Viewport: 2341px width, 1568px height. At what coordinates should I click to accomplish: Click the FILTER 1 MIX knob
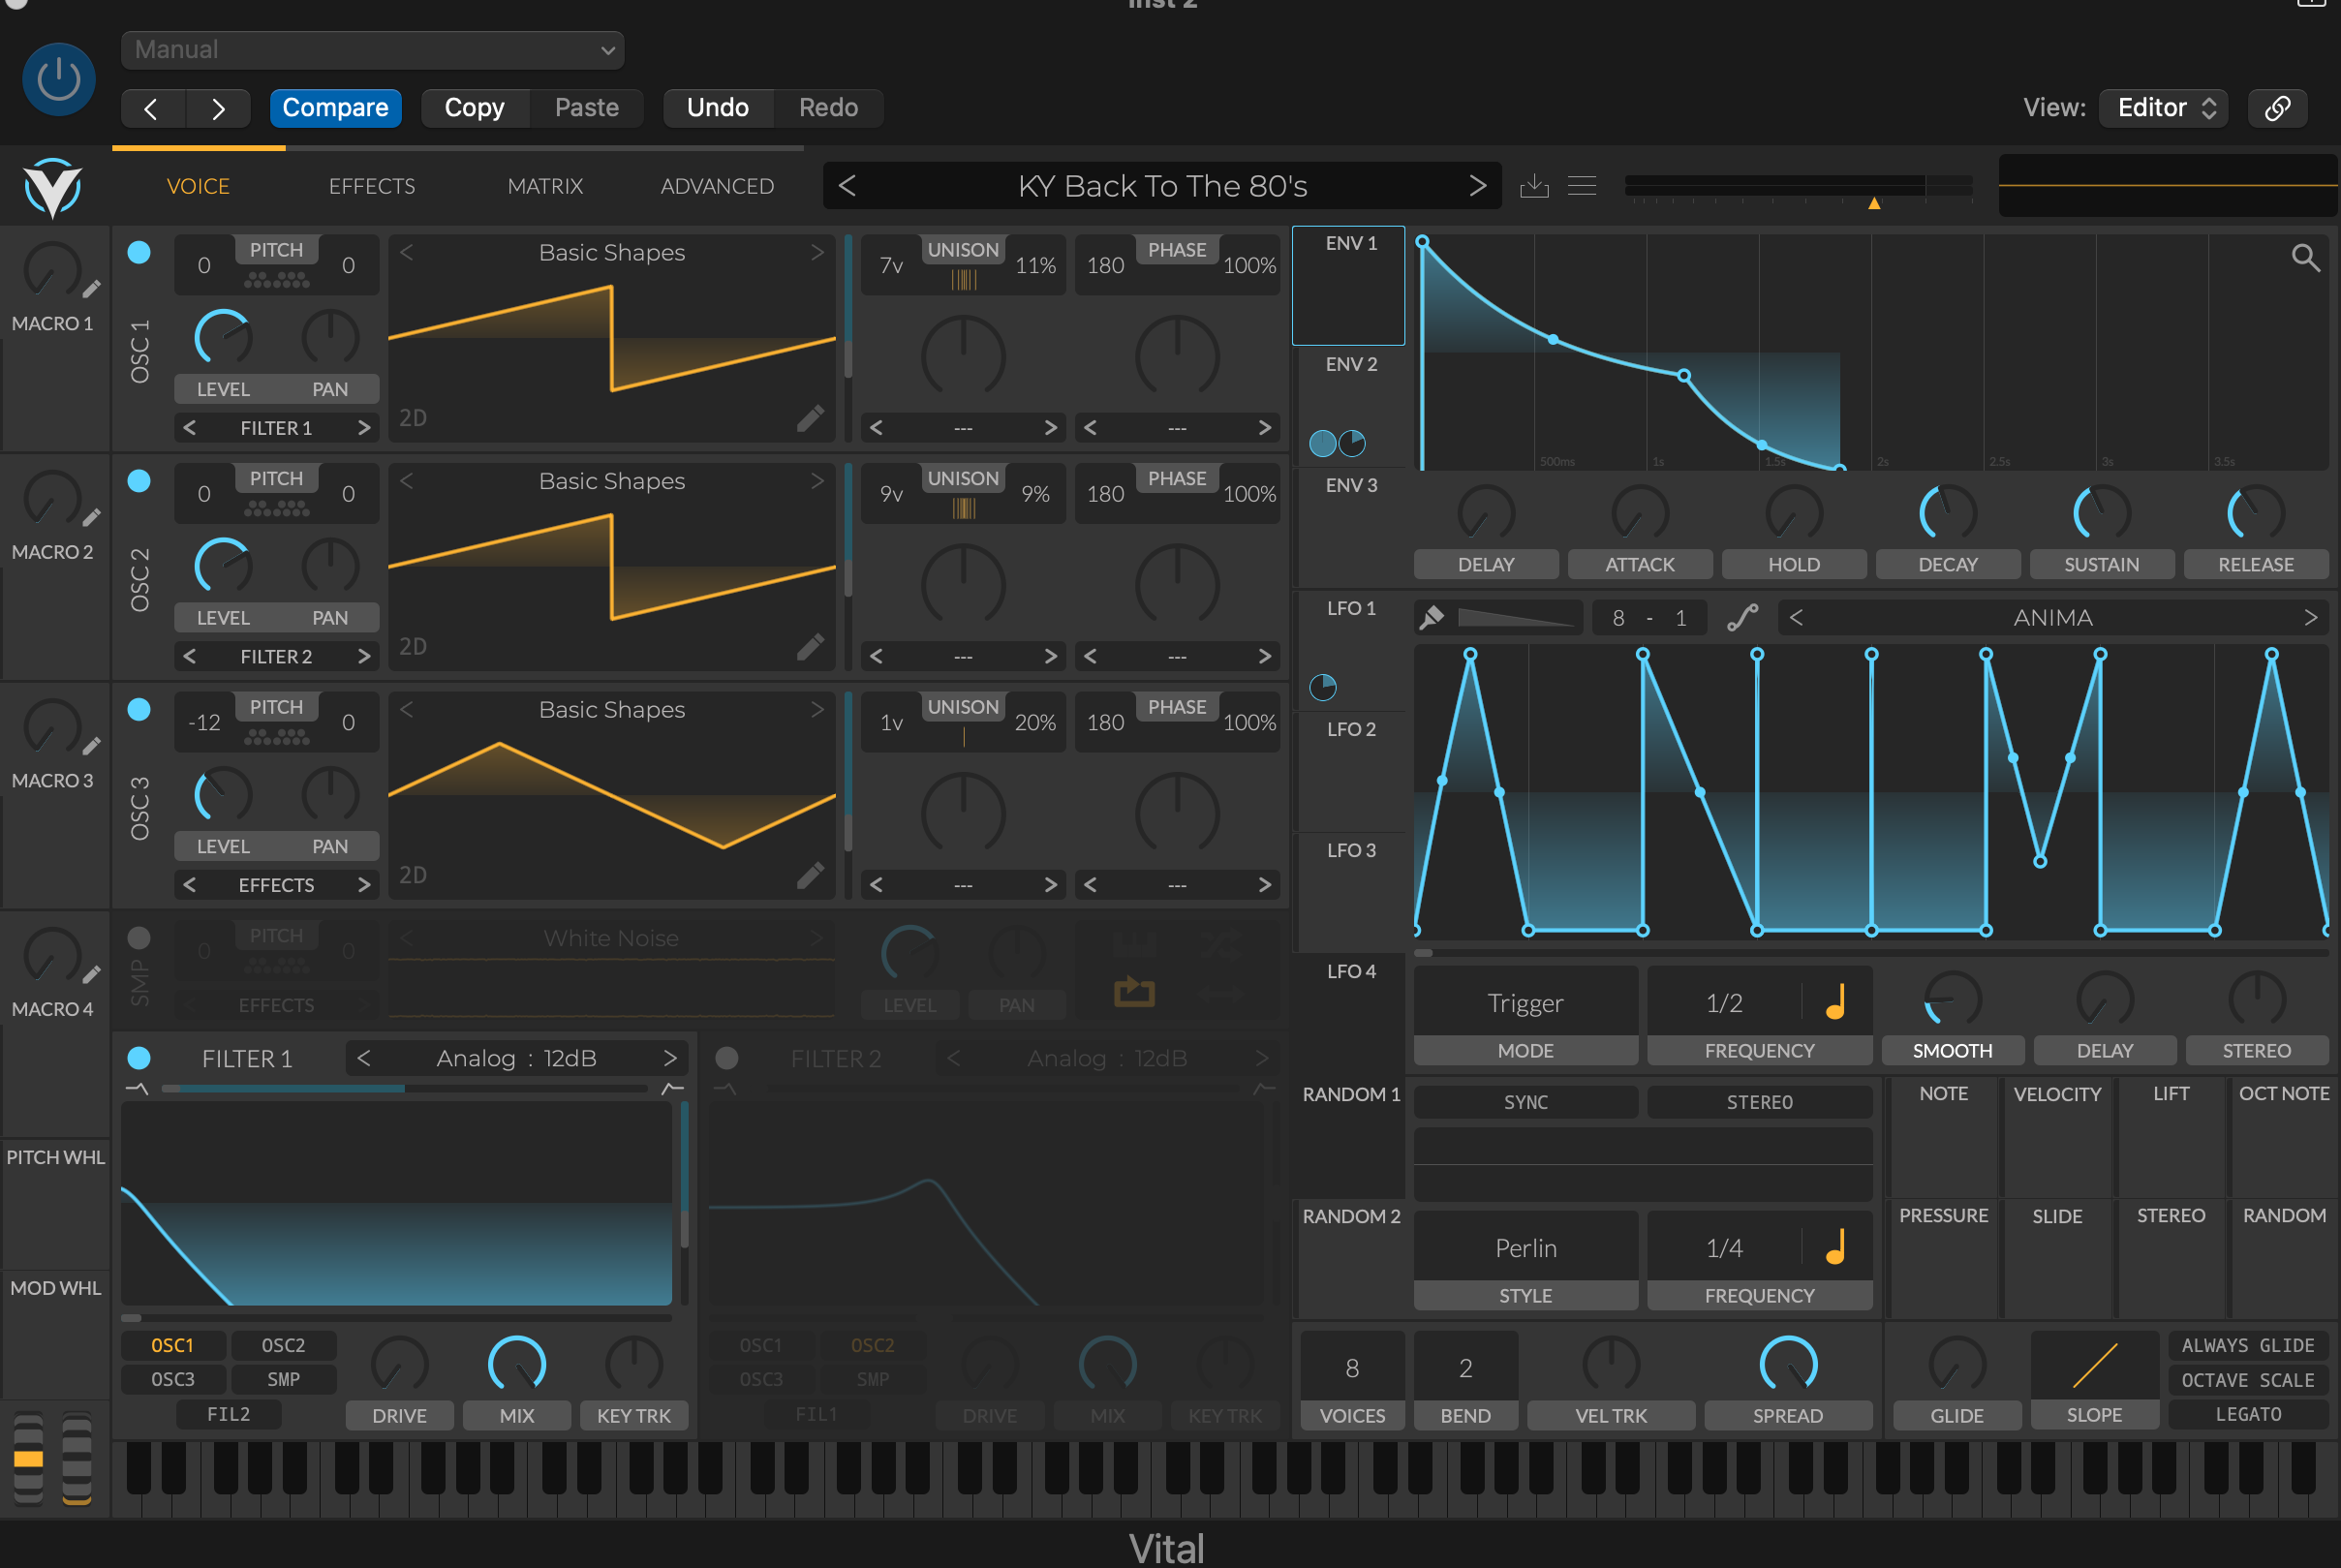[517, 1364]
